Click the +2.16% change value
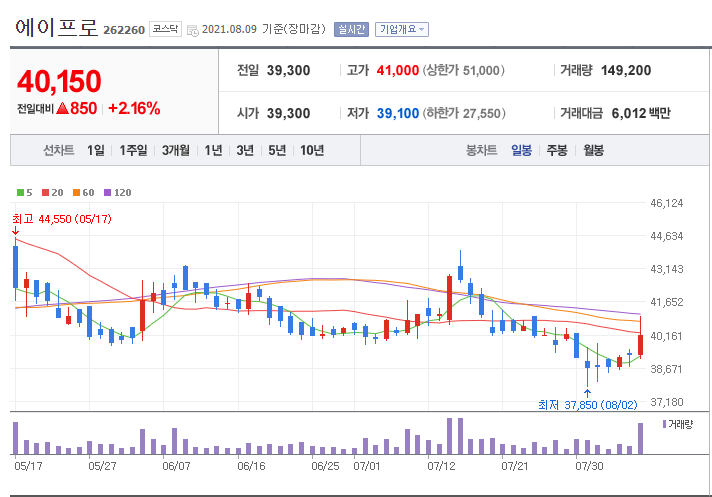This screenshot has width=712, height=497. (134, 108)
